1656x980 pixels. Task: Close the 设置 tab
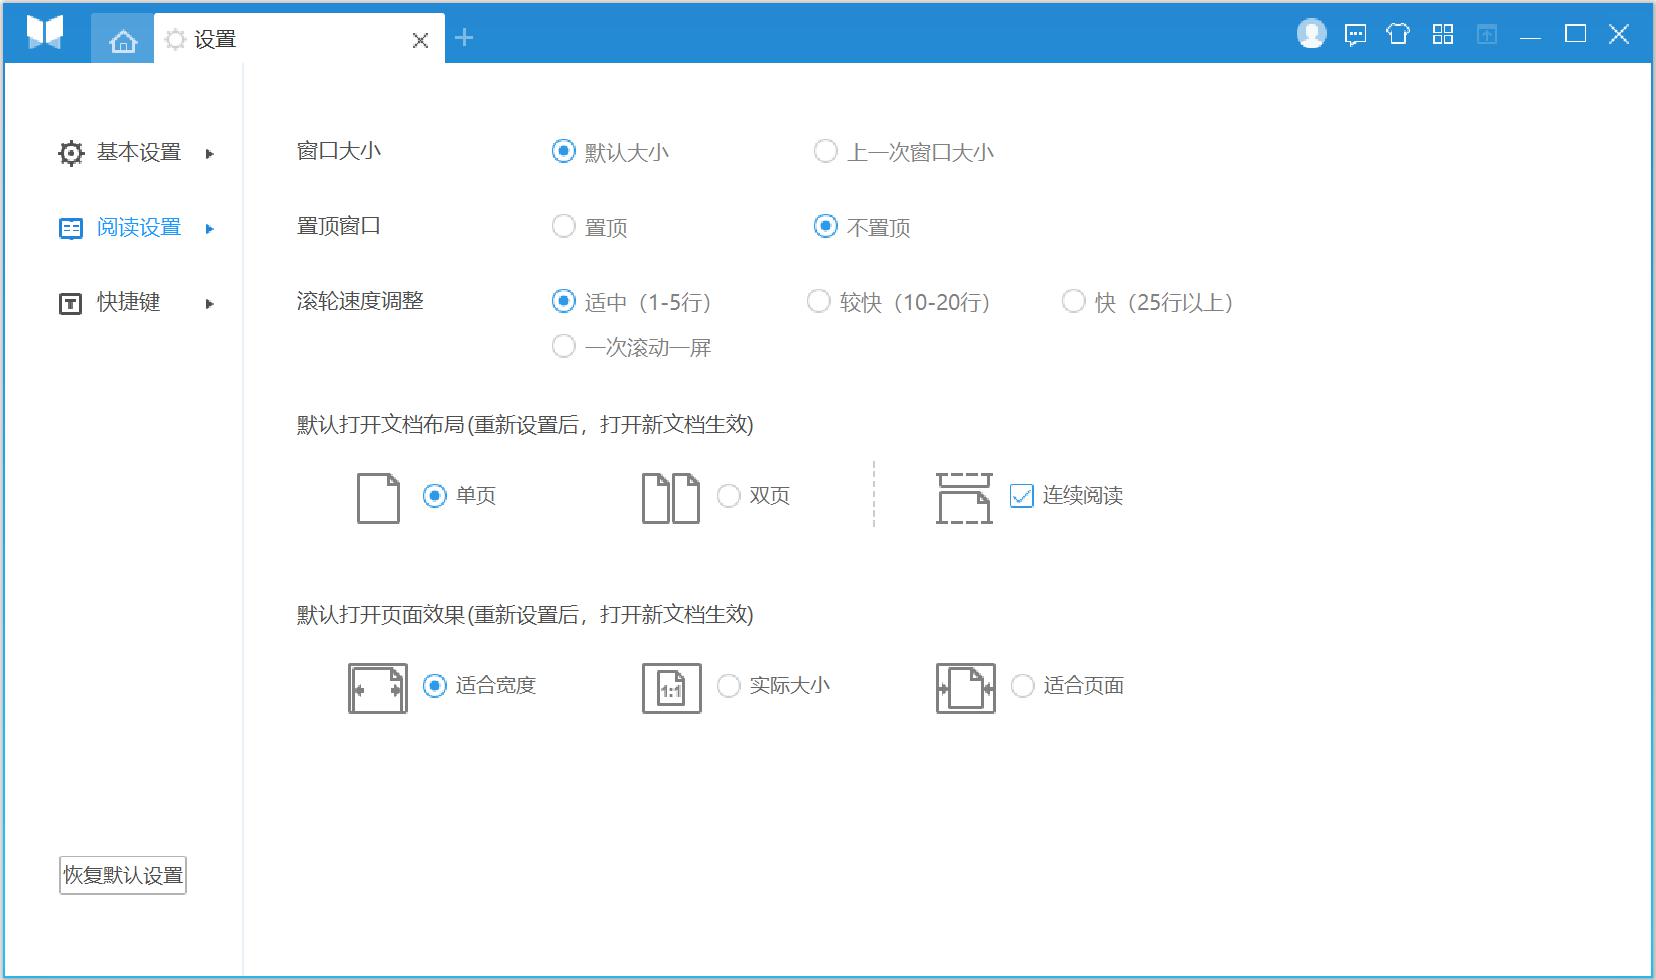(418, 40)
